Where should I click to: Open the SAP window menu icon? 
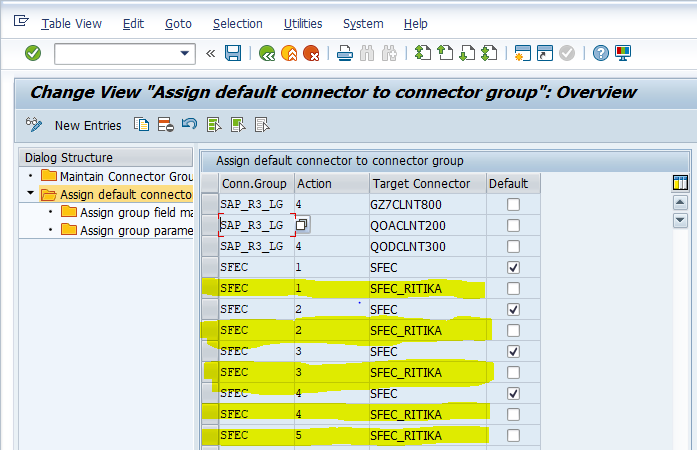click(21, 20)
